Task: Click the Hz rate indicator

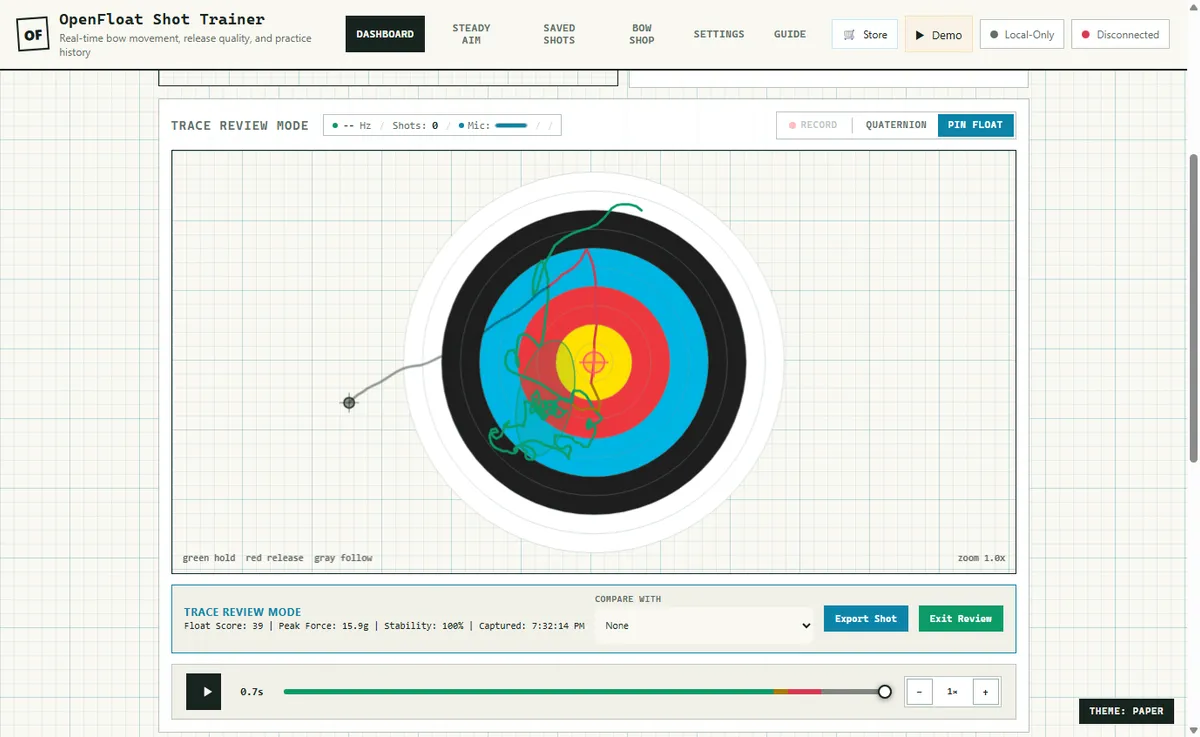Action: 352,126
